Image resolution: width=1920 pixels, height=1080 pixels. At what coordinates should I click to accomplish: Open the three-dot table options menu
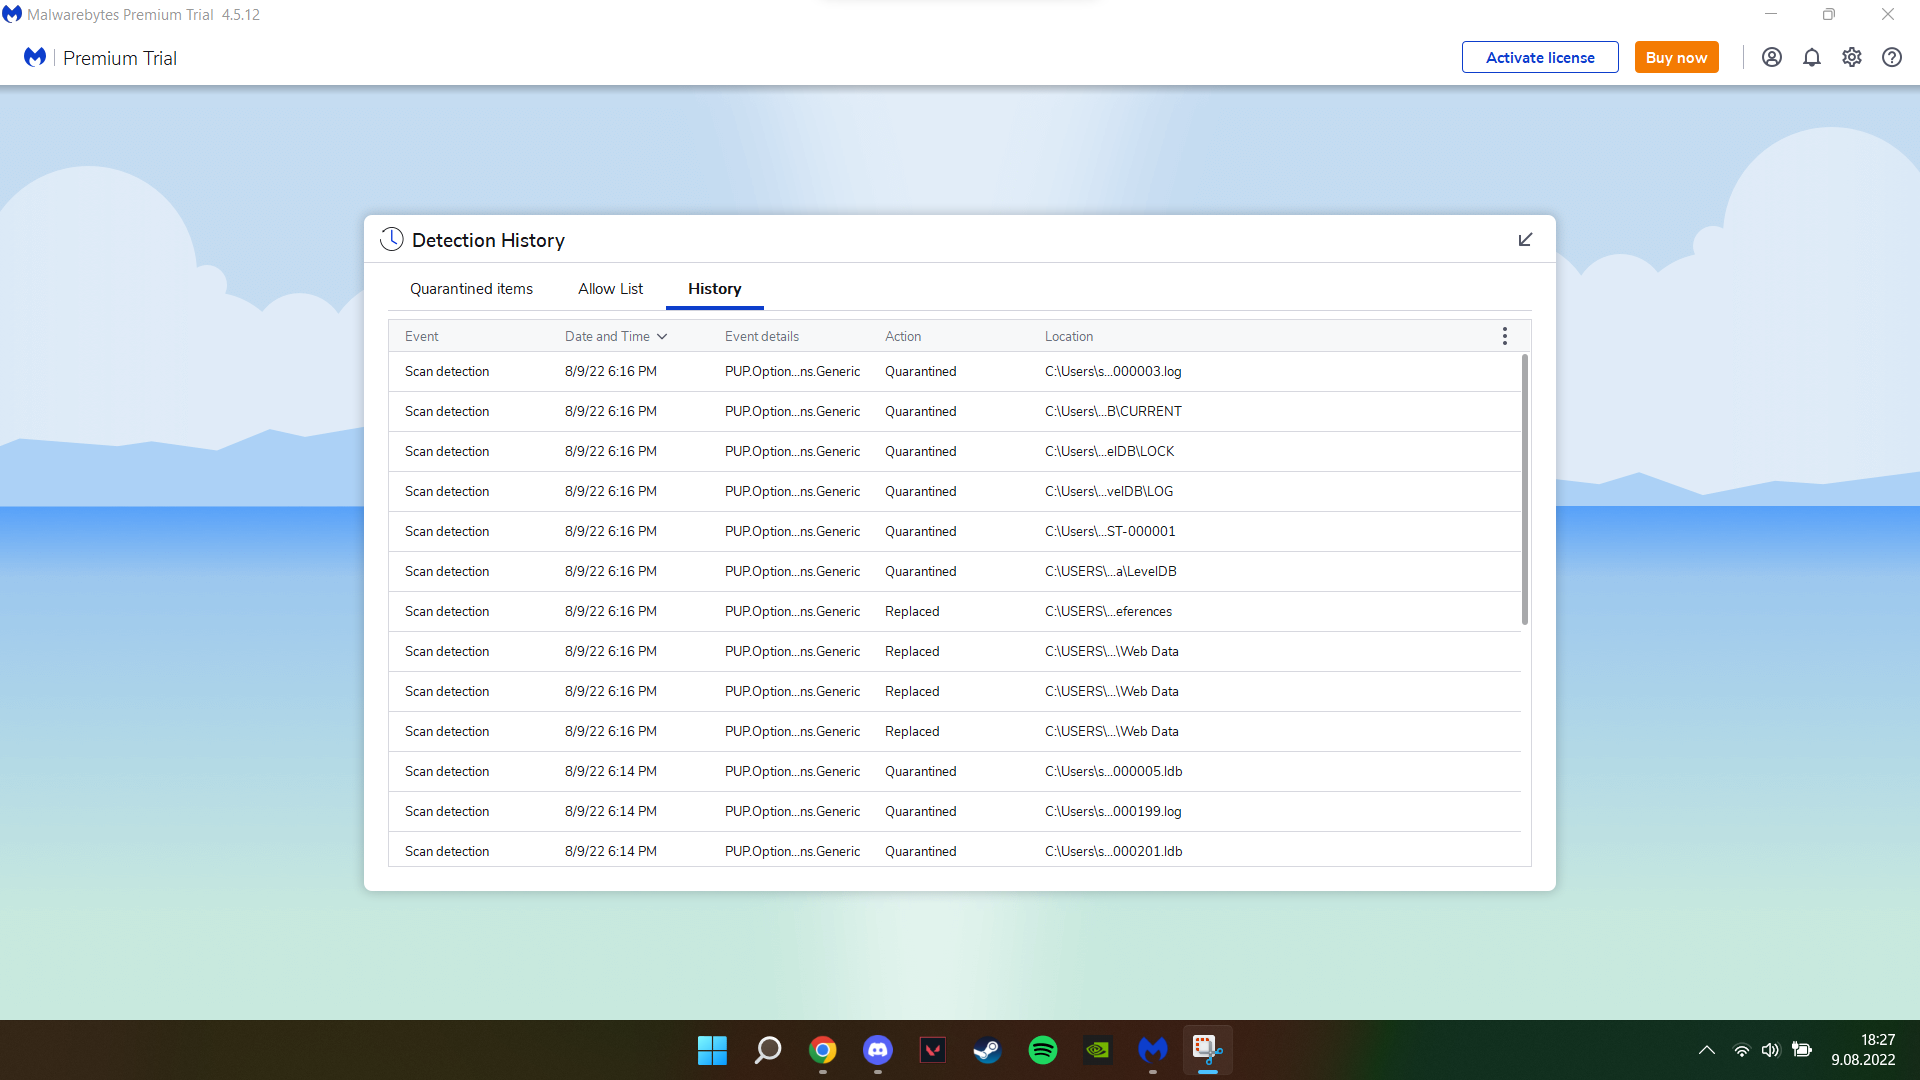(1504, 336)
